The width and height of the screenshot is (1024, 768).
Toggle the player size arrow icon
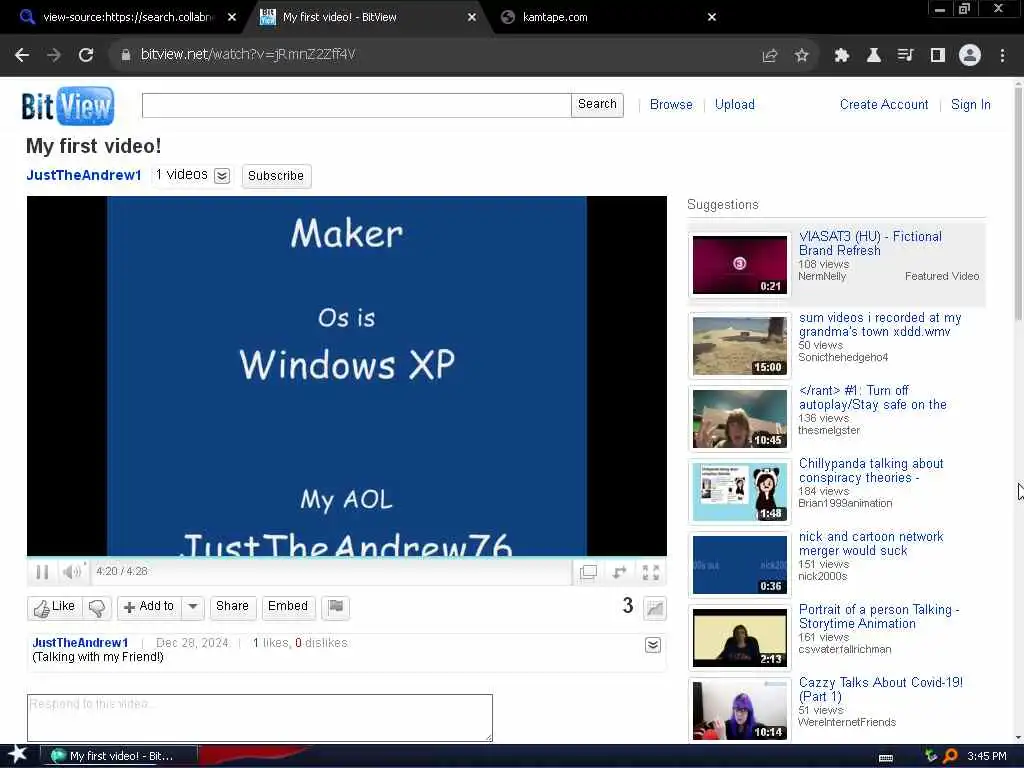click(619, 572)
